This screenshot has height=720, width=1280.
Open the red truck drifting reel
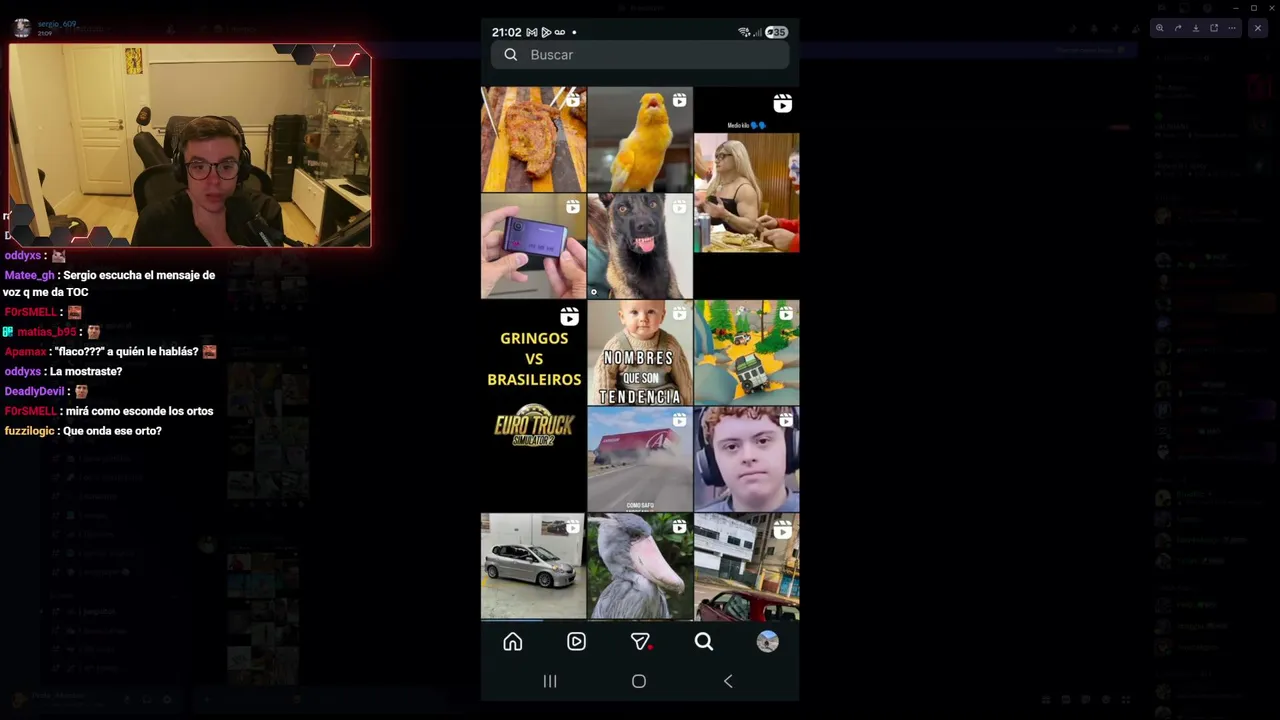coord(640,460)
